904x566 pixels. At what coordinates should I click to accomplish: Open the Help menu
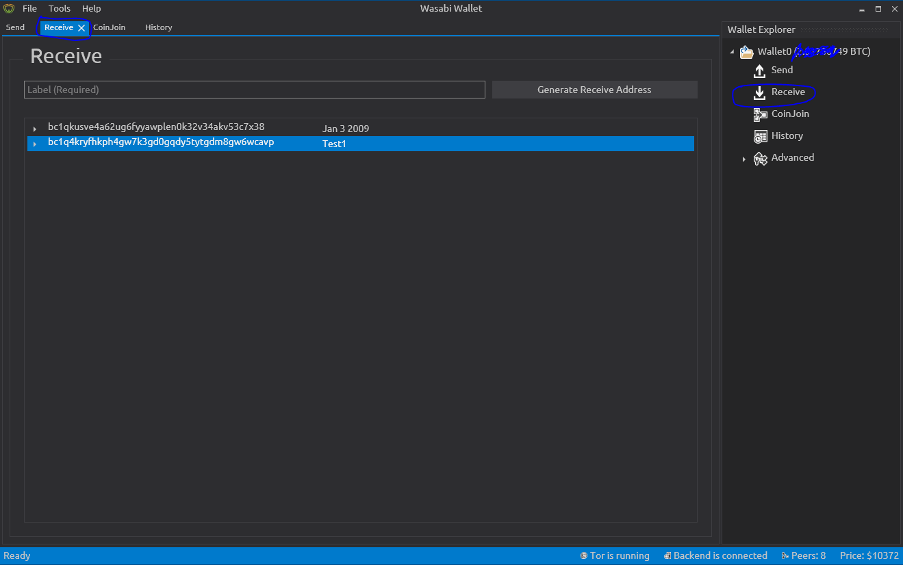pos(91,9)
